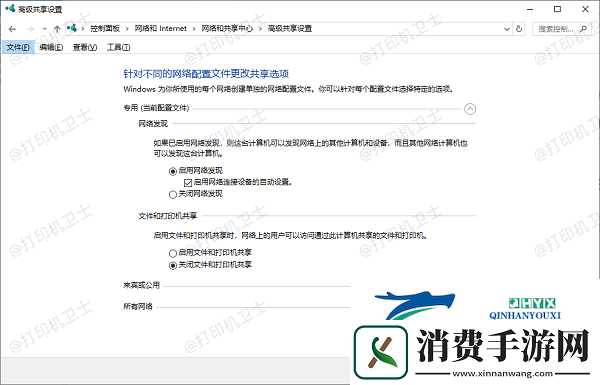The height and width of the screenshot is (385, 600).
Task: Select 启用文件和打印机共享 radio button
Action: (173, 253)
